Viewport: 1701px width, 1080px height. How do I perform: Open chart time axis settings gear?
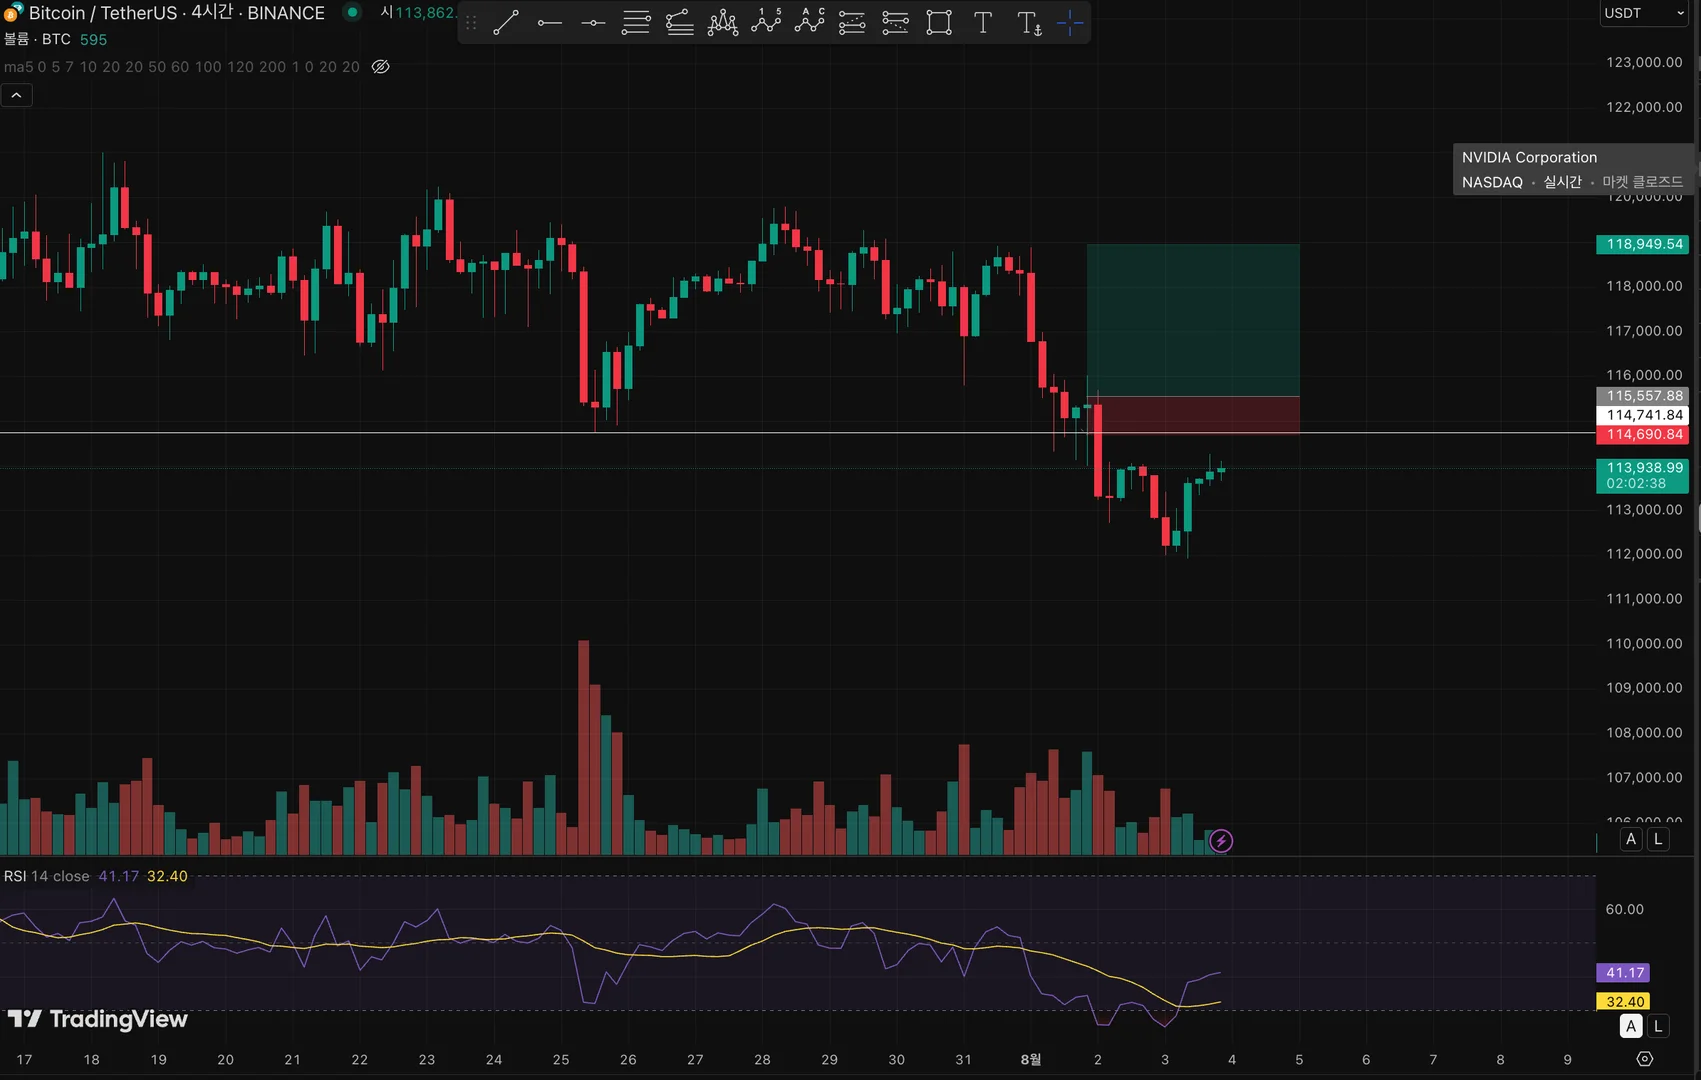1645,1059
